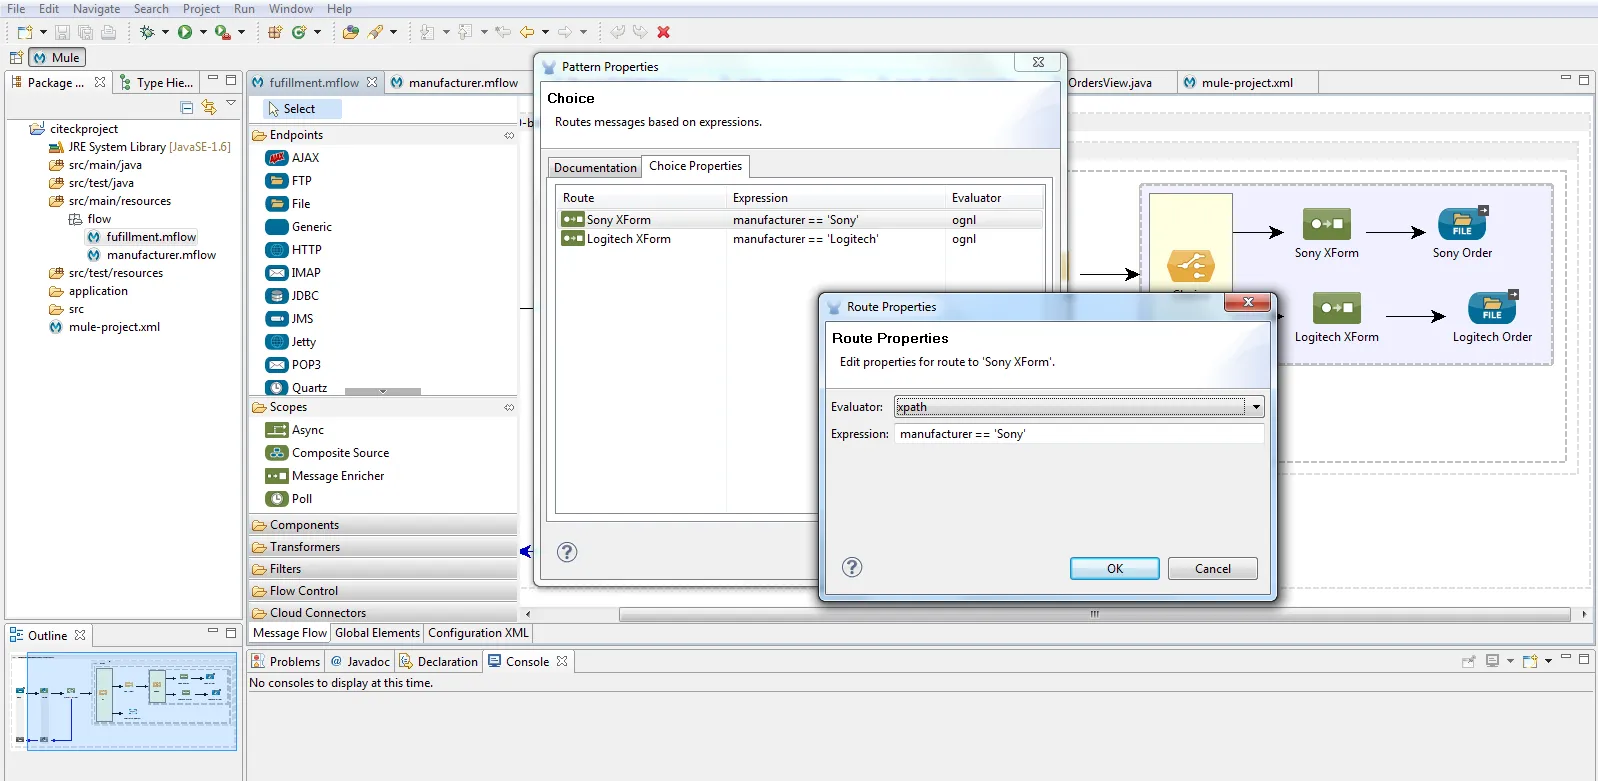The width and height of the screenshot is (1598, 781).
Task: Open Package Explorer view menu triangle
Action: (231, 103)
